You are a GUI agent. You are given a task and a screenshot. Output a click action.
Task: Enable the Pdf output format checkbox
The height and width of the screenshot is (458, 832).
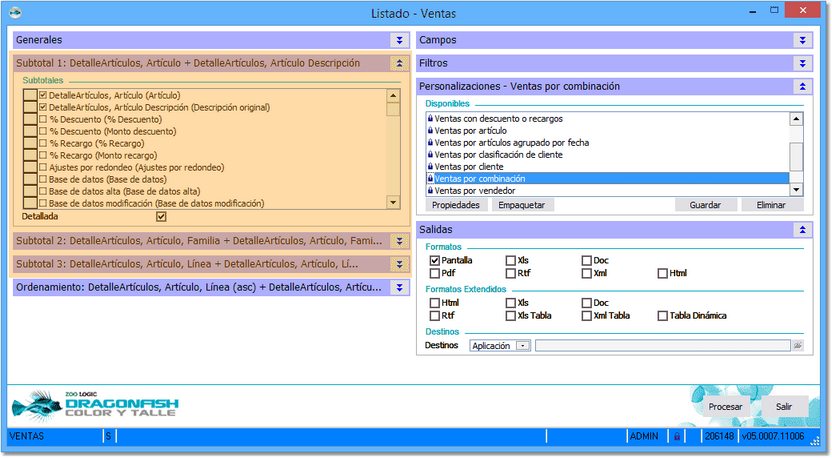click(x=435, y=273)
